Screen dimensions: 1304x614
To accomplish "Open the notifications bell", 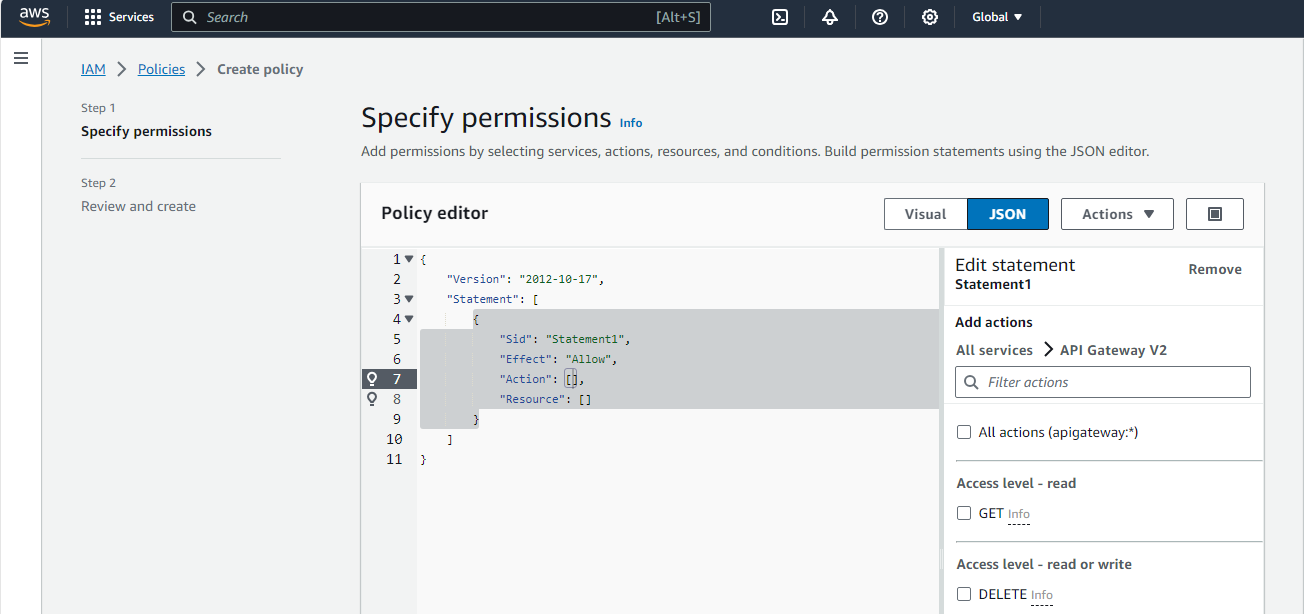I will [x=830, y=17].
